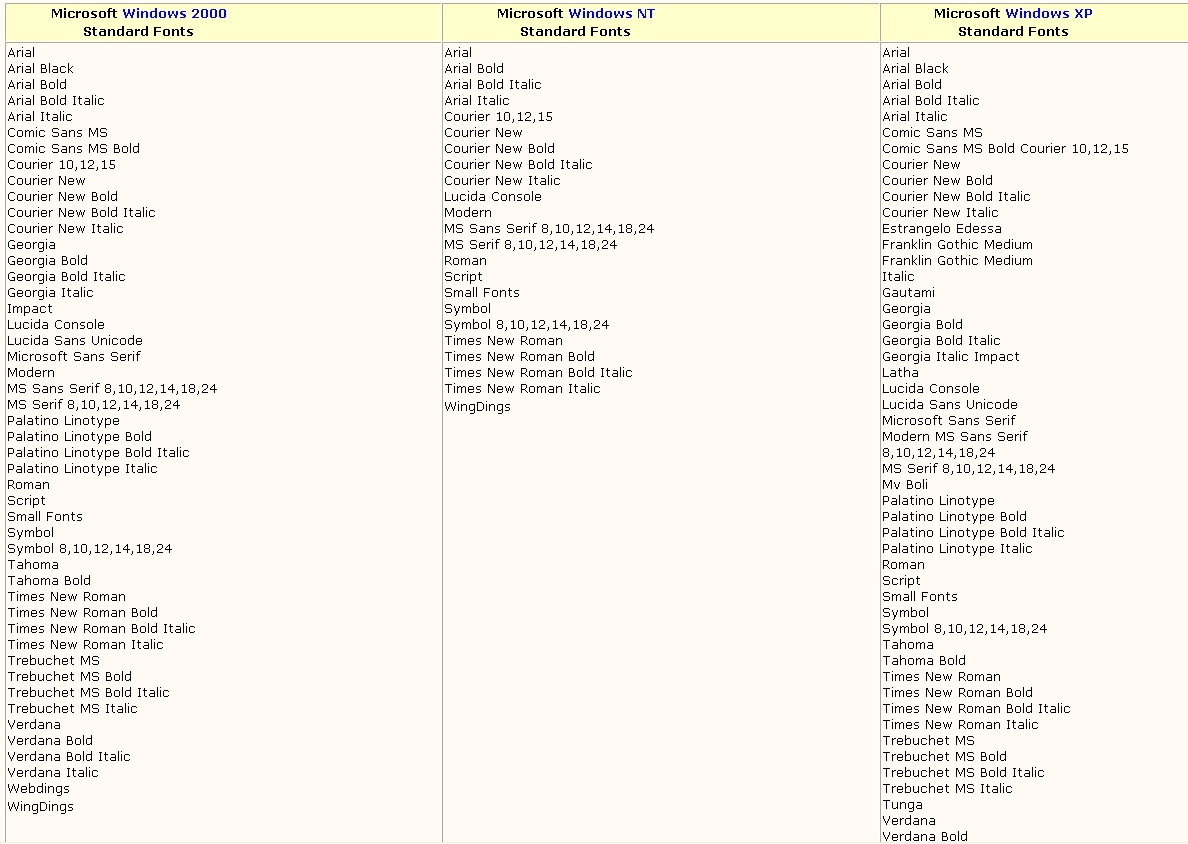Image resolution: width=1188 pixels, height=844 pixels.
Task: Click Modern in the Windows NT column
Action: (x=468, y=213)
